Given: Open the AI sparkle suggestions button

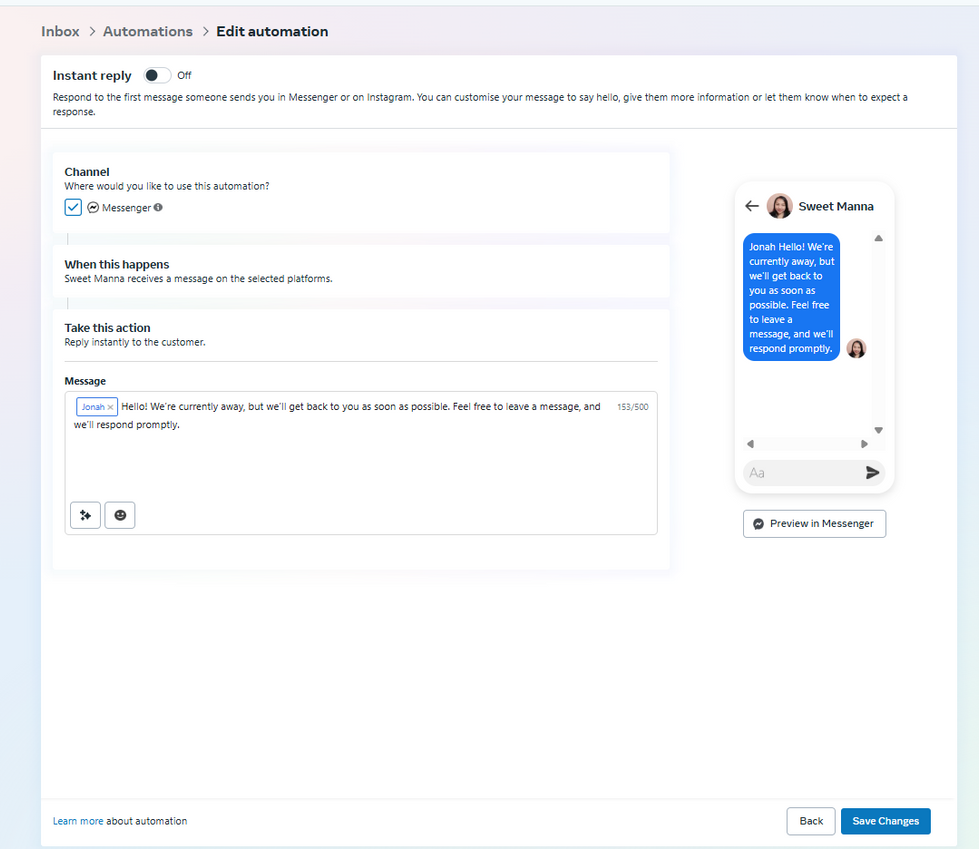Looking at the screenshot, I should point(86,515).
